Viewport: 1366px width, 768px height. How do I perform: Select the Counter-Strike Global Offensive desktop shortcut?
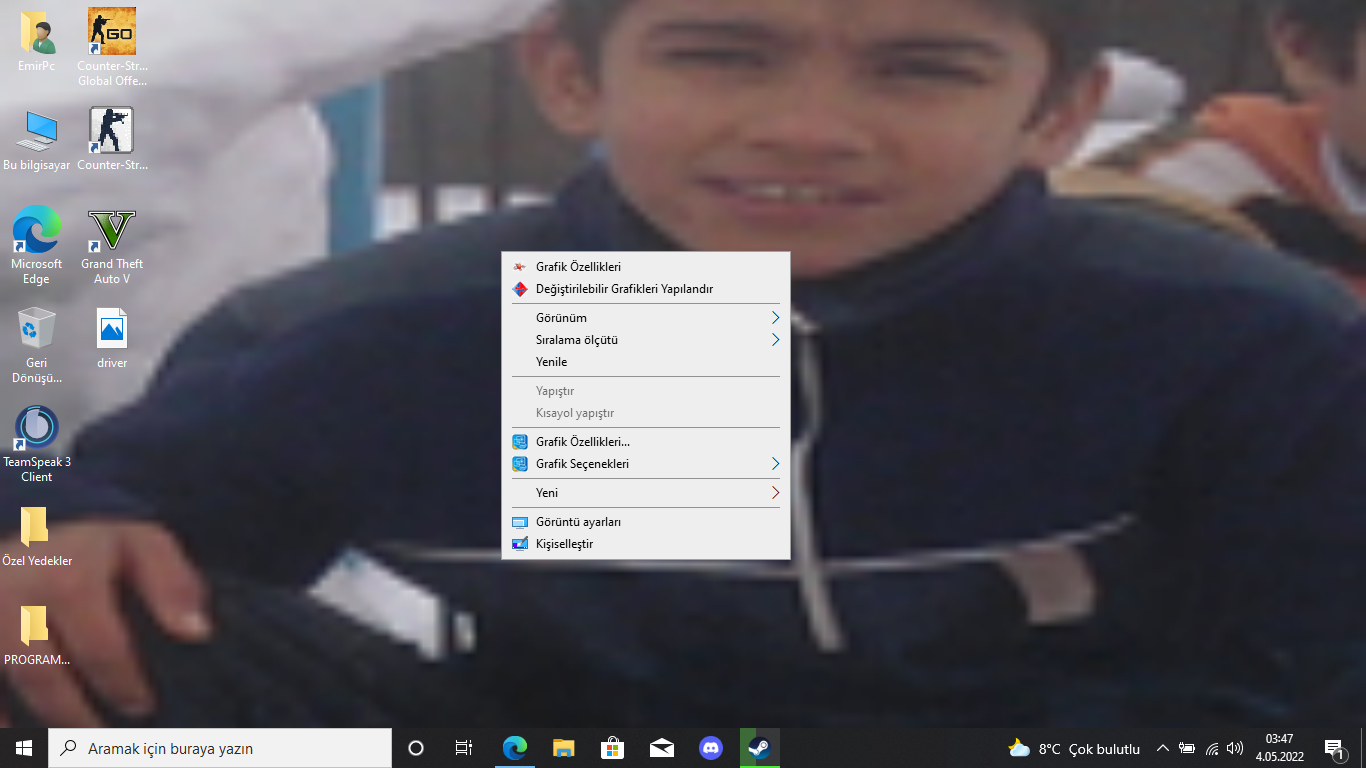point(112,48)
